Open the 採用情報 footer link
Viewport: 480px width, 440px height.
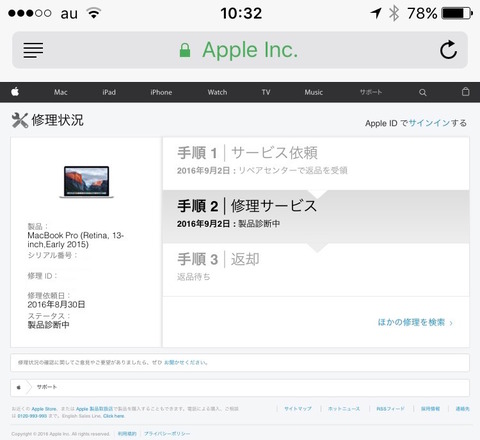430,409
